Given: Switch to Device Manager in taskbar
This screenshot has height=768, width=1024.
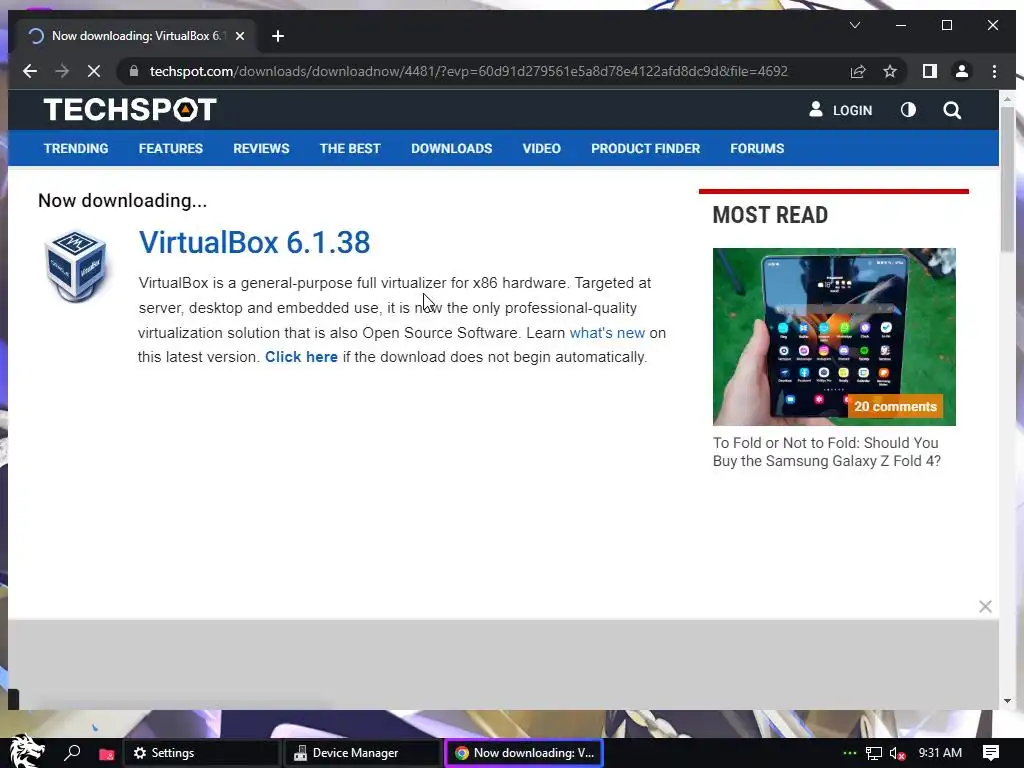Looking at the screenshot, I should pyautogui.click(x=362, y=753).
